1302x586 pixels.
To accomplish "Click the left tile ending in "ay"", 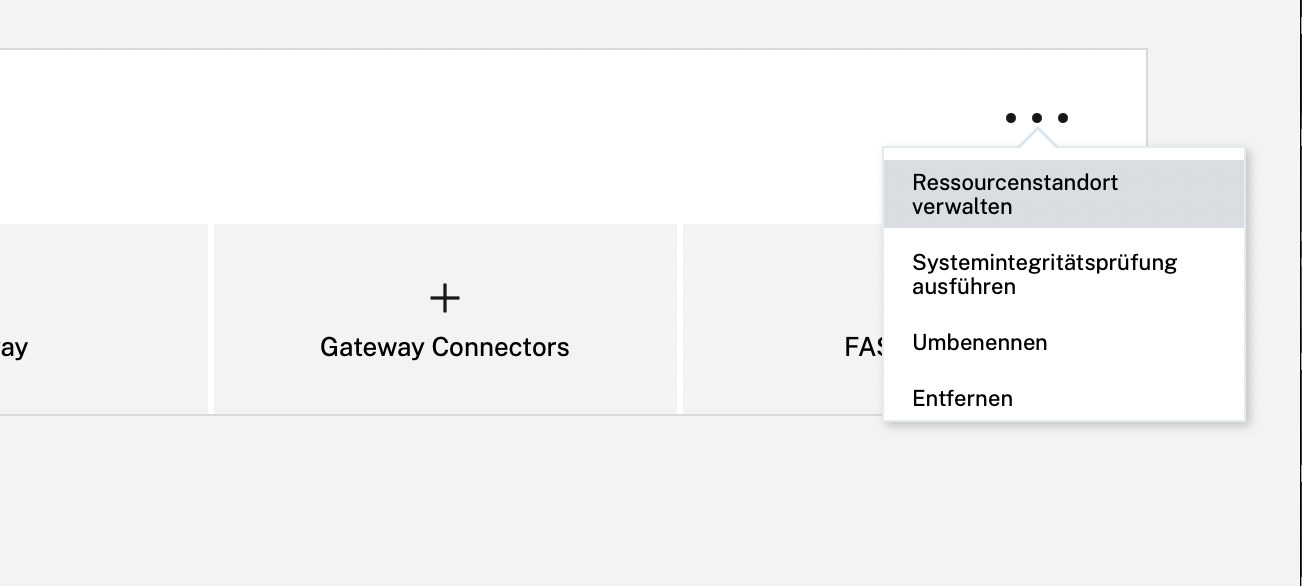I will pyautogui.click(x=104, y=318).
